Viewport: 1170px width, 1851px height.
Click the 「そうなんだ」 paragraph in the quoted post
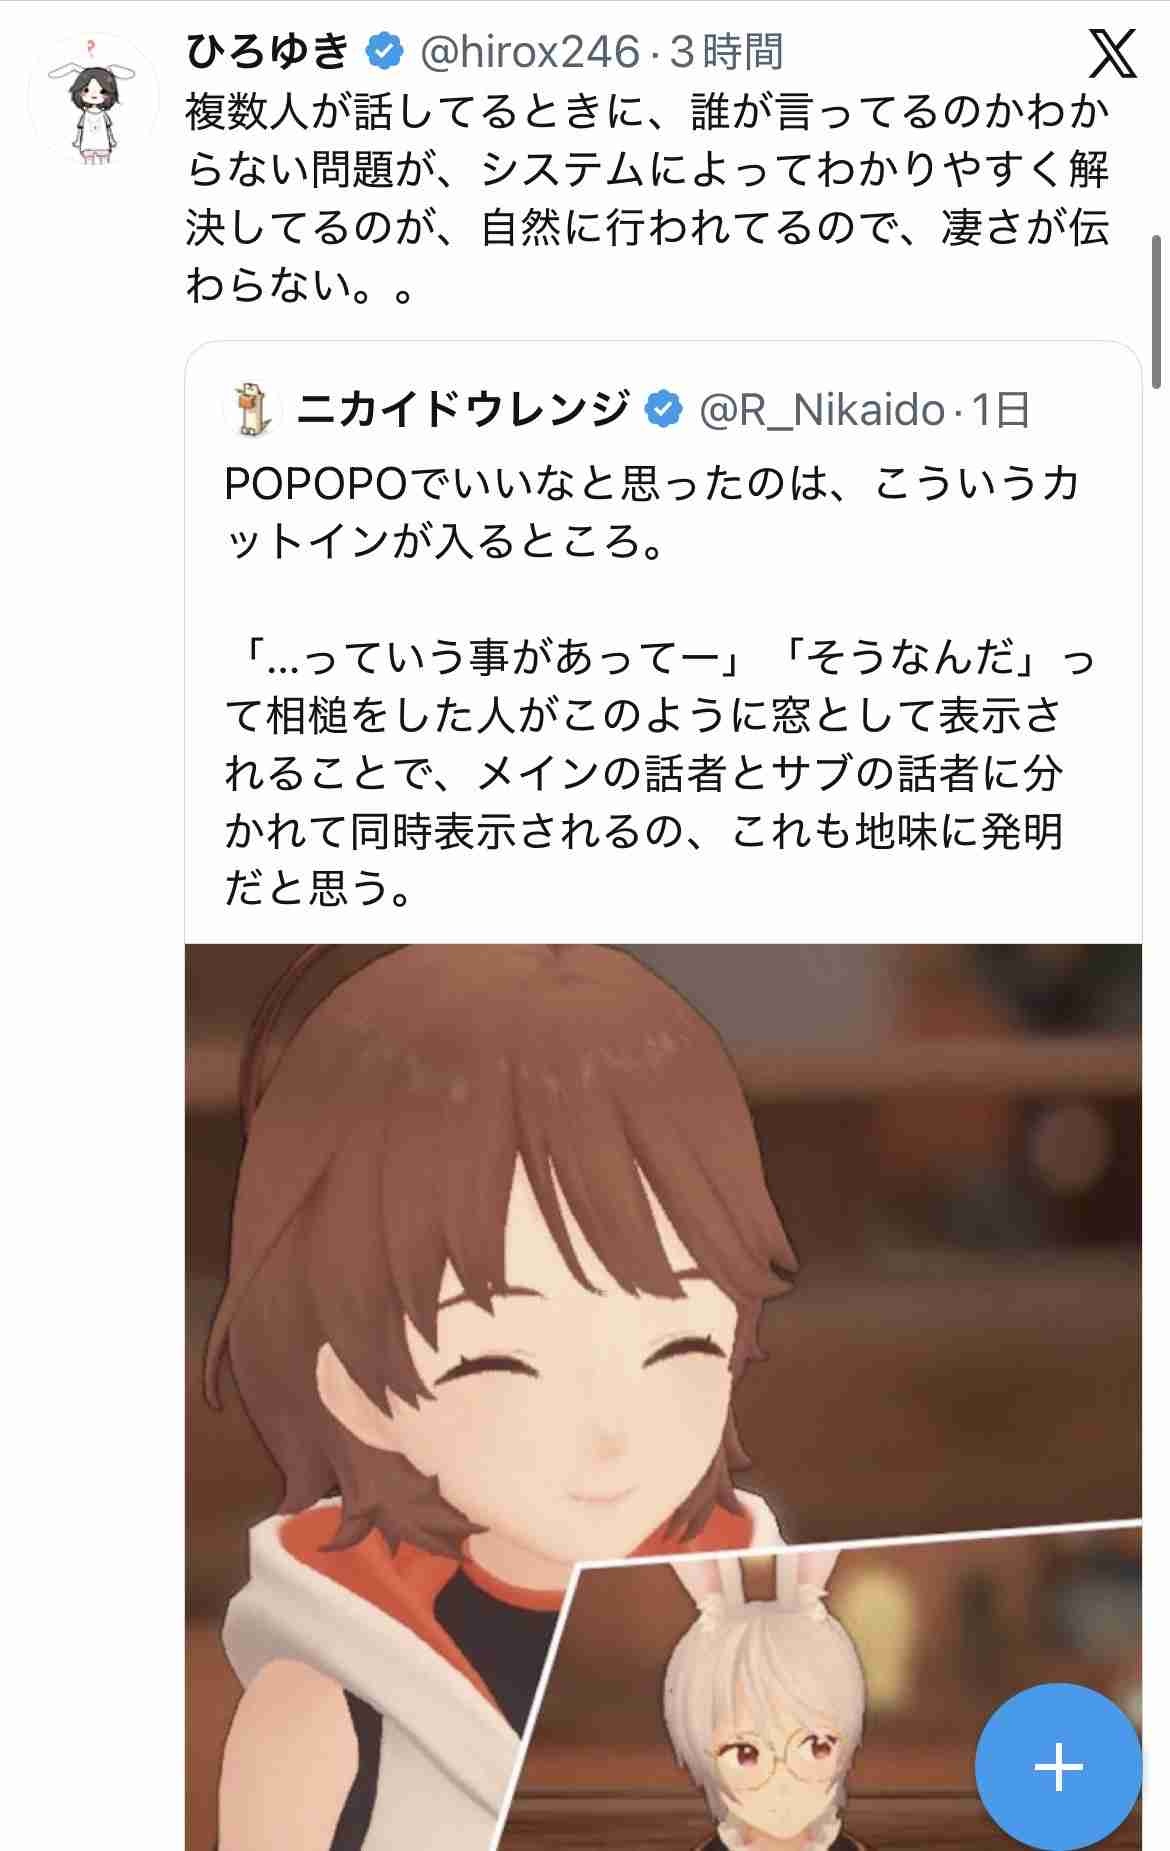(x=659, y=772)
